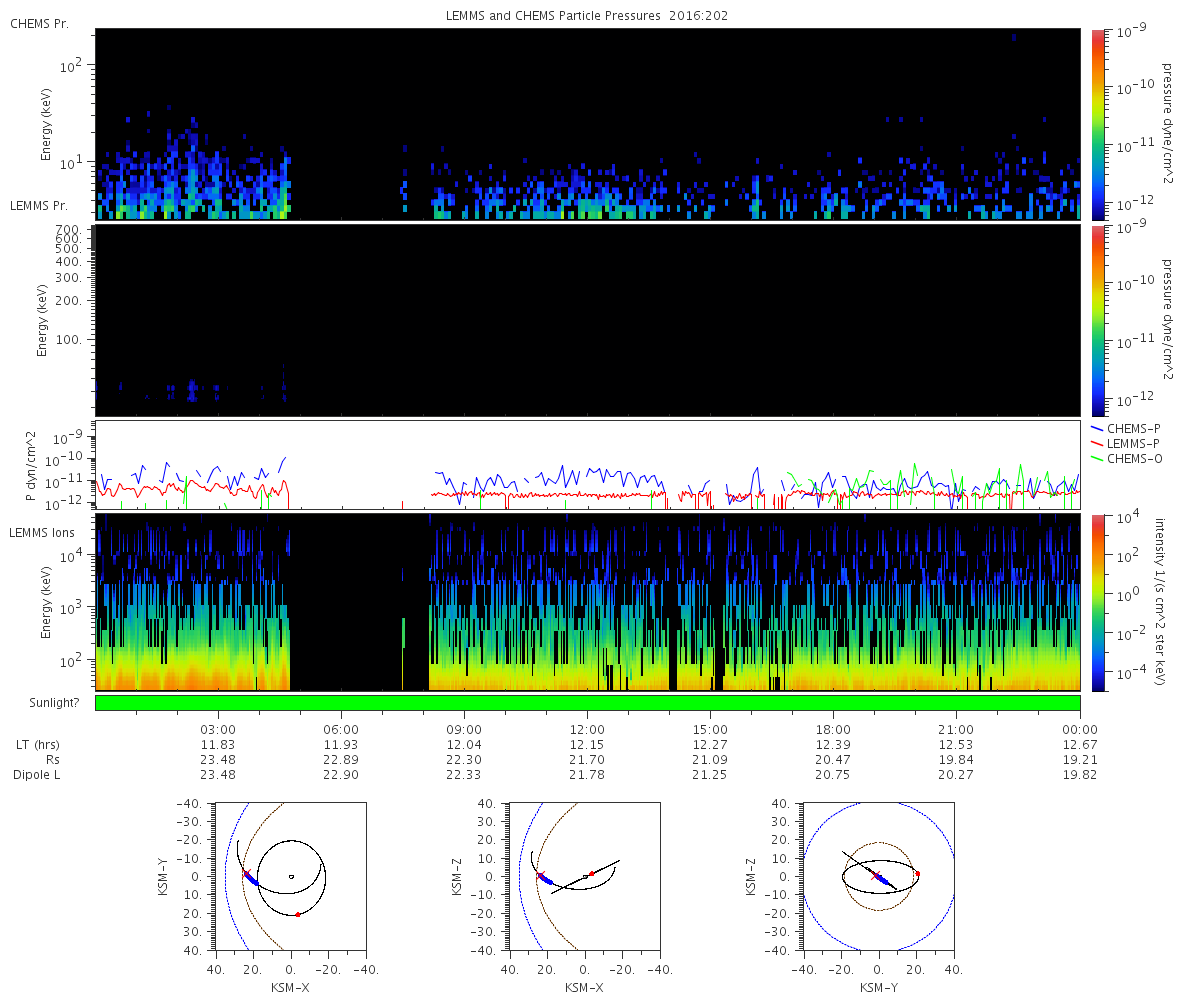The image size is (1200, 1000).
Task: Select the Dipole L row label
Action: tap(38, 775)
